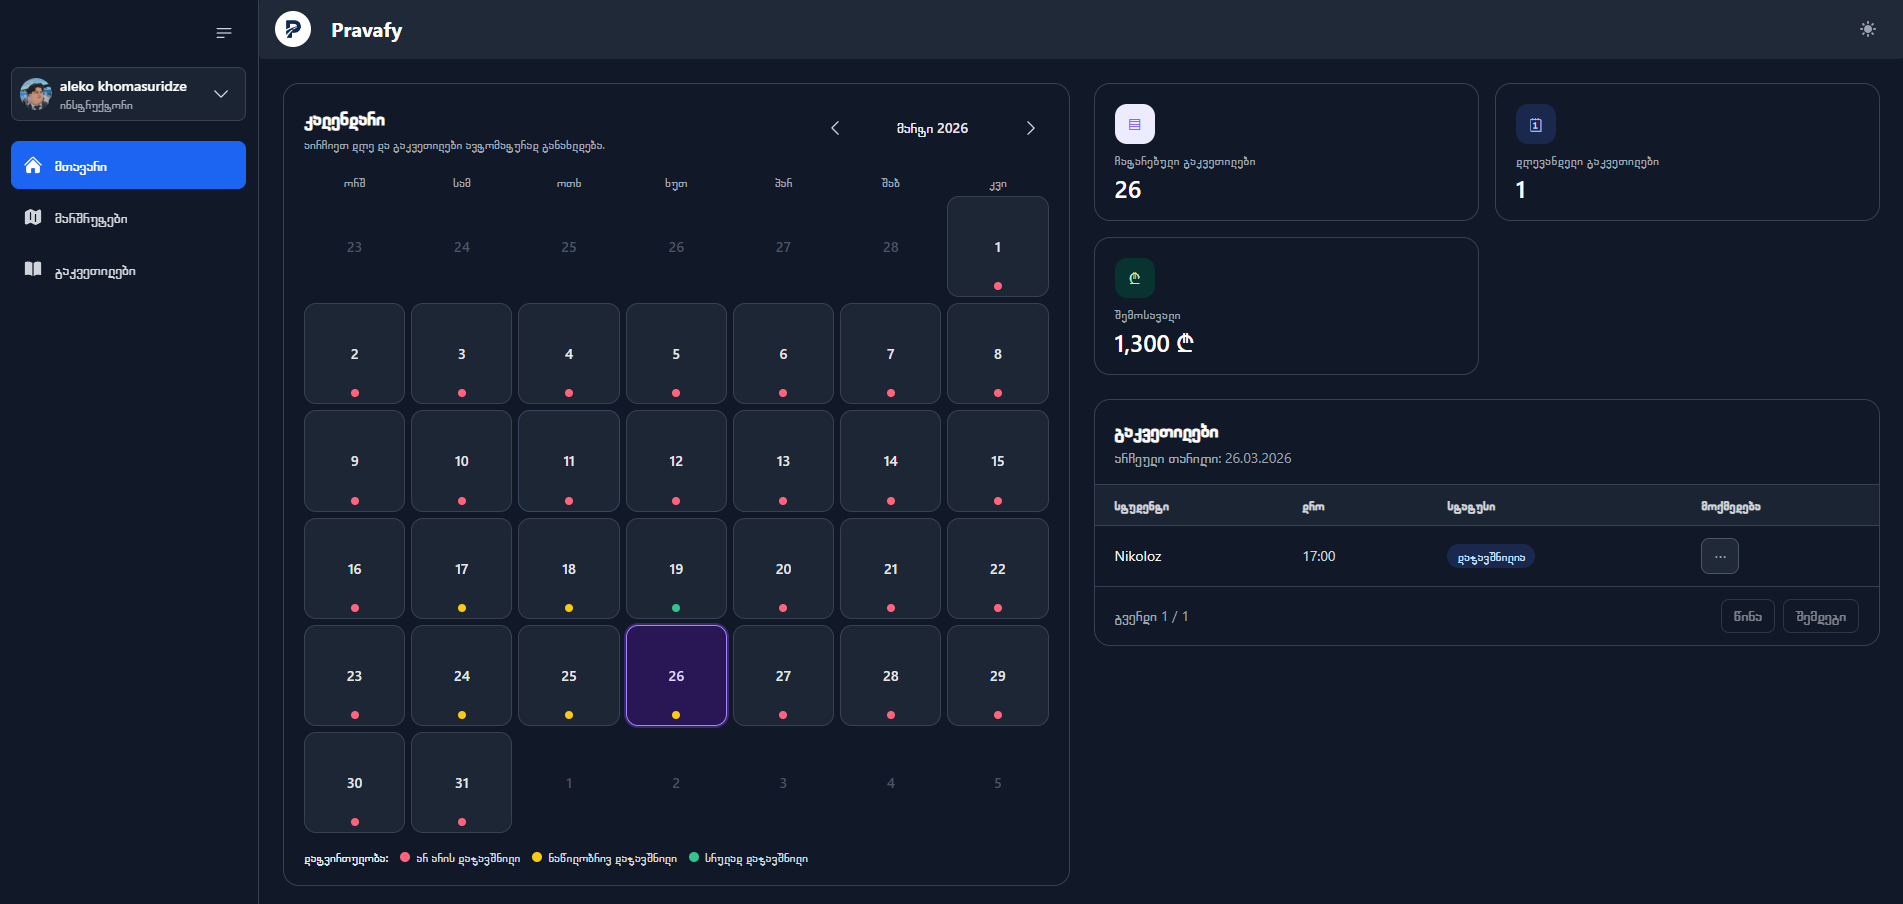1903x904 pixels.
Task: Click the user avatar in the sidebar
Action: click(36, 94)
